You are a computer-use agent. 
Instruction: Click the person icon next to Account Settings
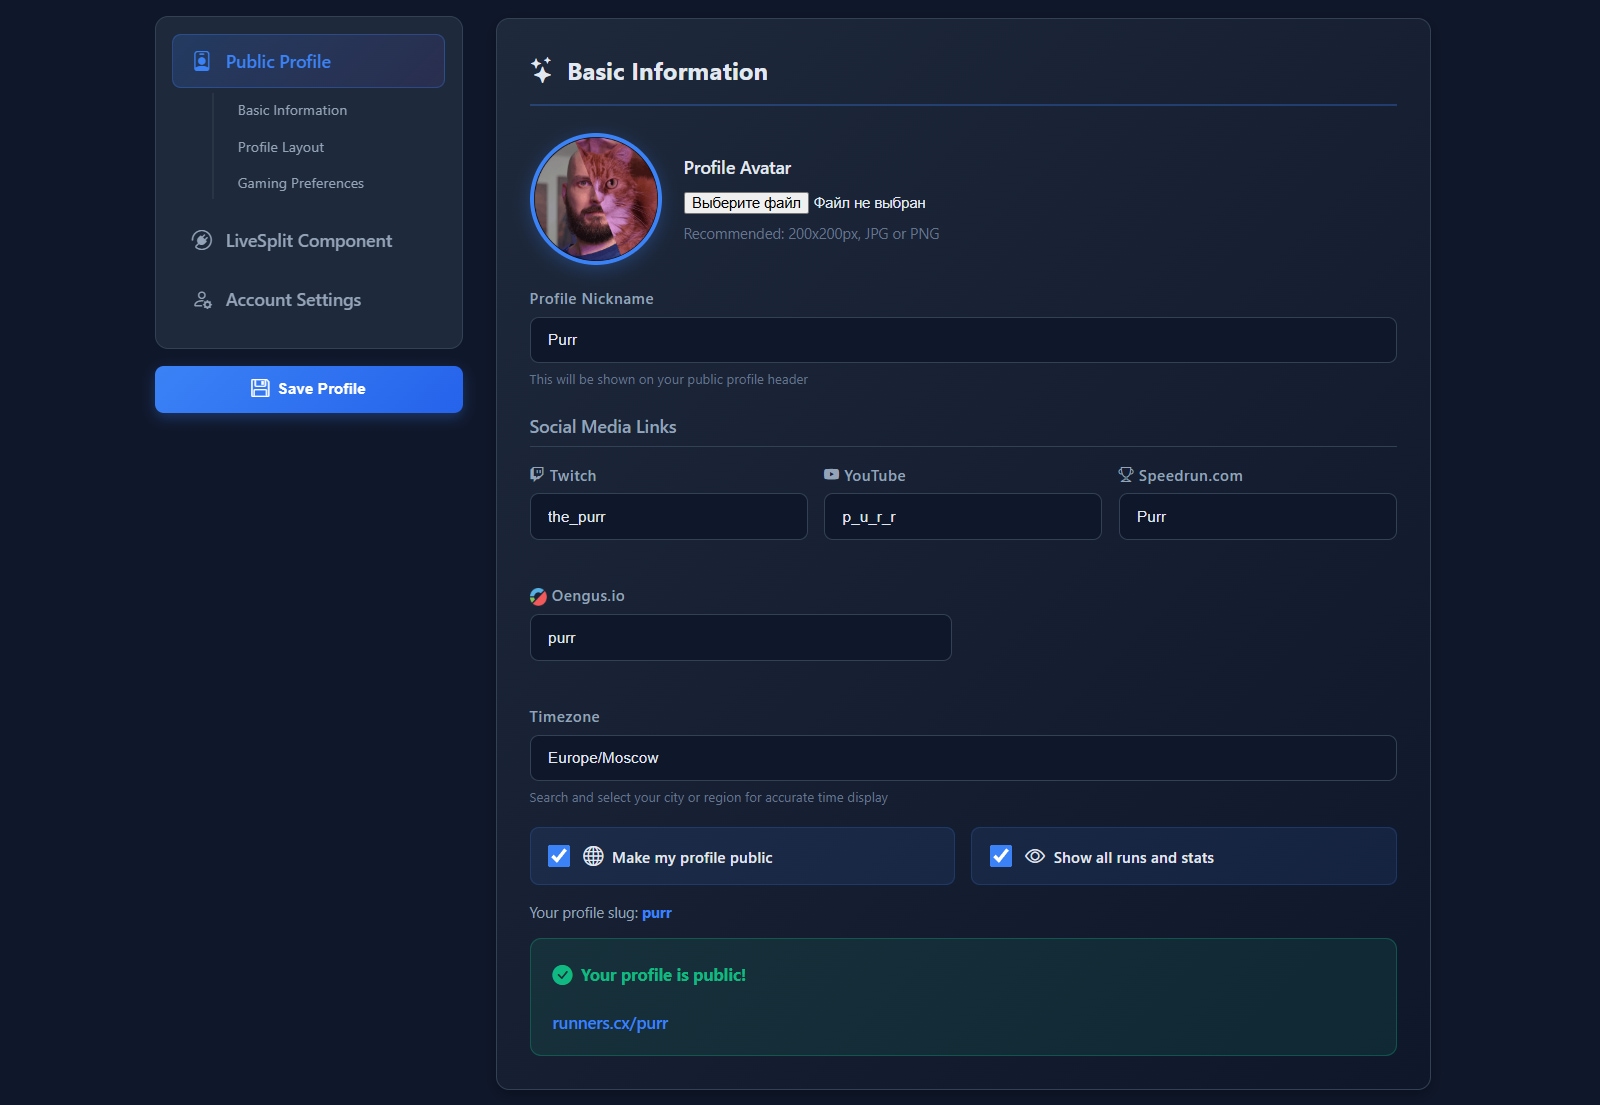pyautogui.click(x=201, y=299)
